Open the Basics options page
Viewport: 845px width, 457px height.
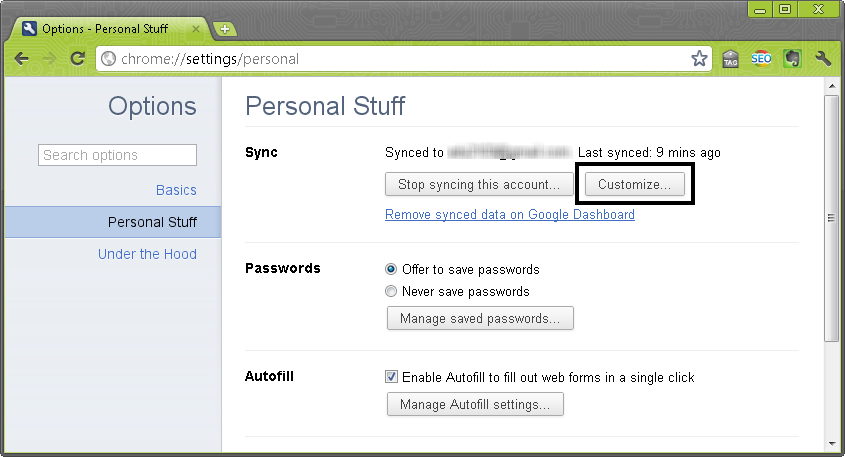pos(176,190)
